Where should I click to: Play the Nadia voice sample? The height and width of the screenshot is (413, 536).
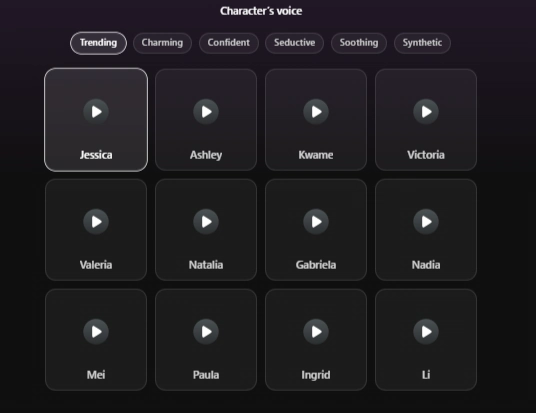coord(426,222)
